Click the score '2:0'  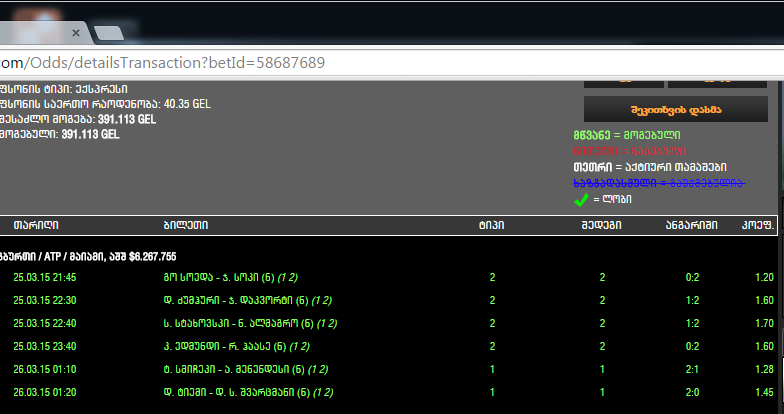click(692, 392)
